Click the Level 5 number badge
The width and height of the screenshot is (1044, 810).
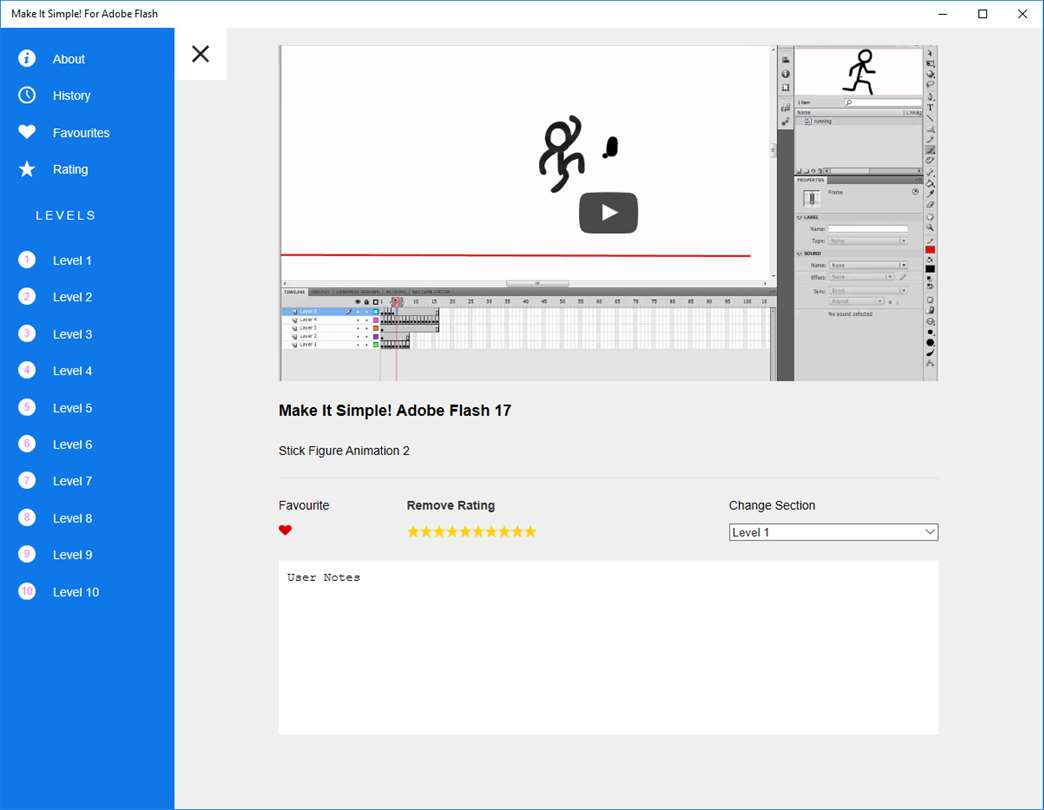coord(27,407)
